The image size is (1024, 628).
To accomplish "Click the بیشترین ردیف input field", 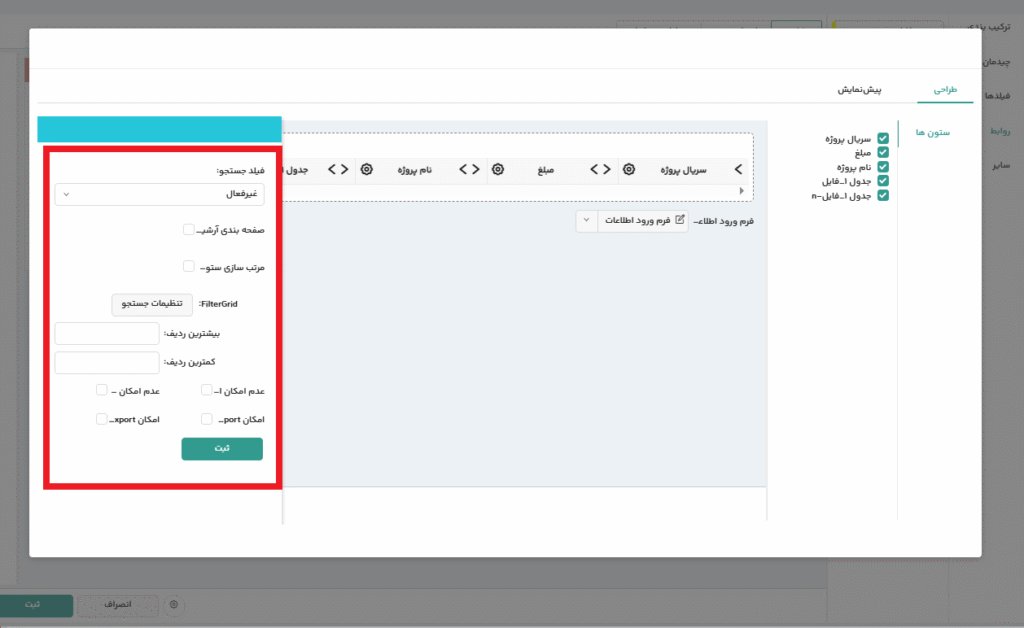I will coord(107,333).
